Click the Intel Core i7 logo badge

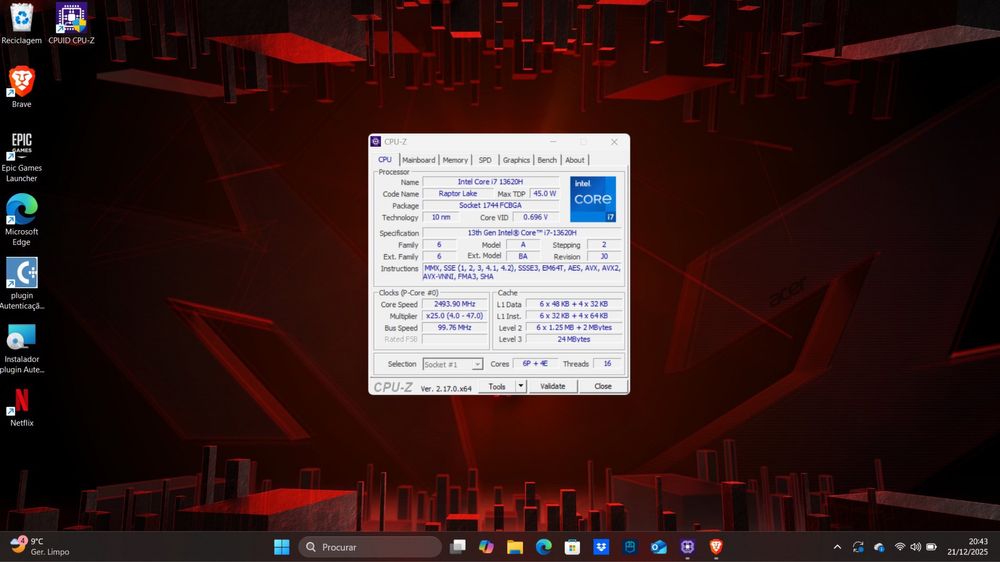[x=593, y=199]
